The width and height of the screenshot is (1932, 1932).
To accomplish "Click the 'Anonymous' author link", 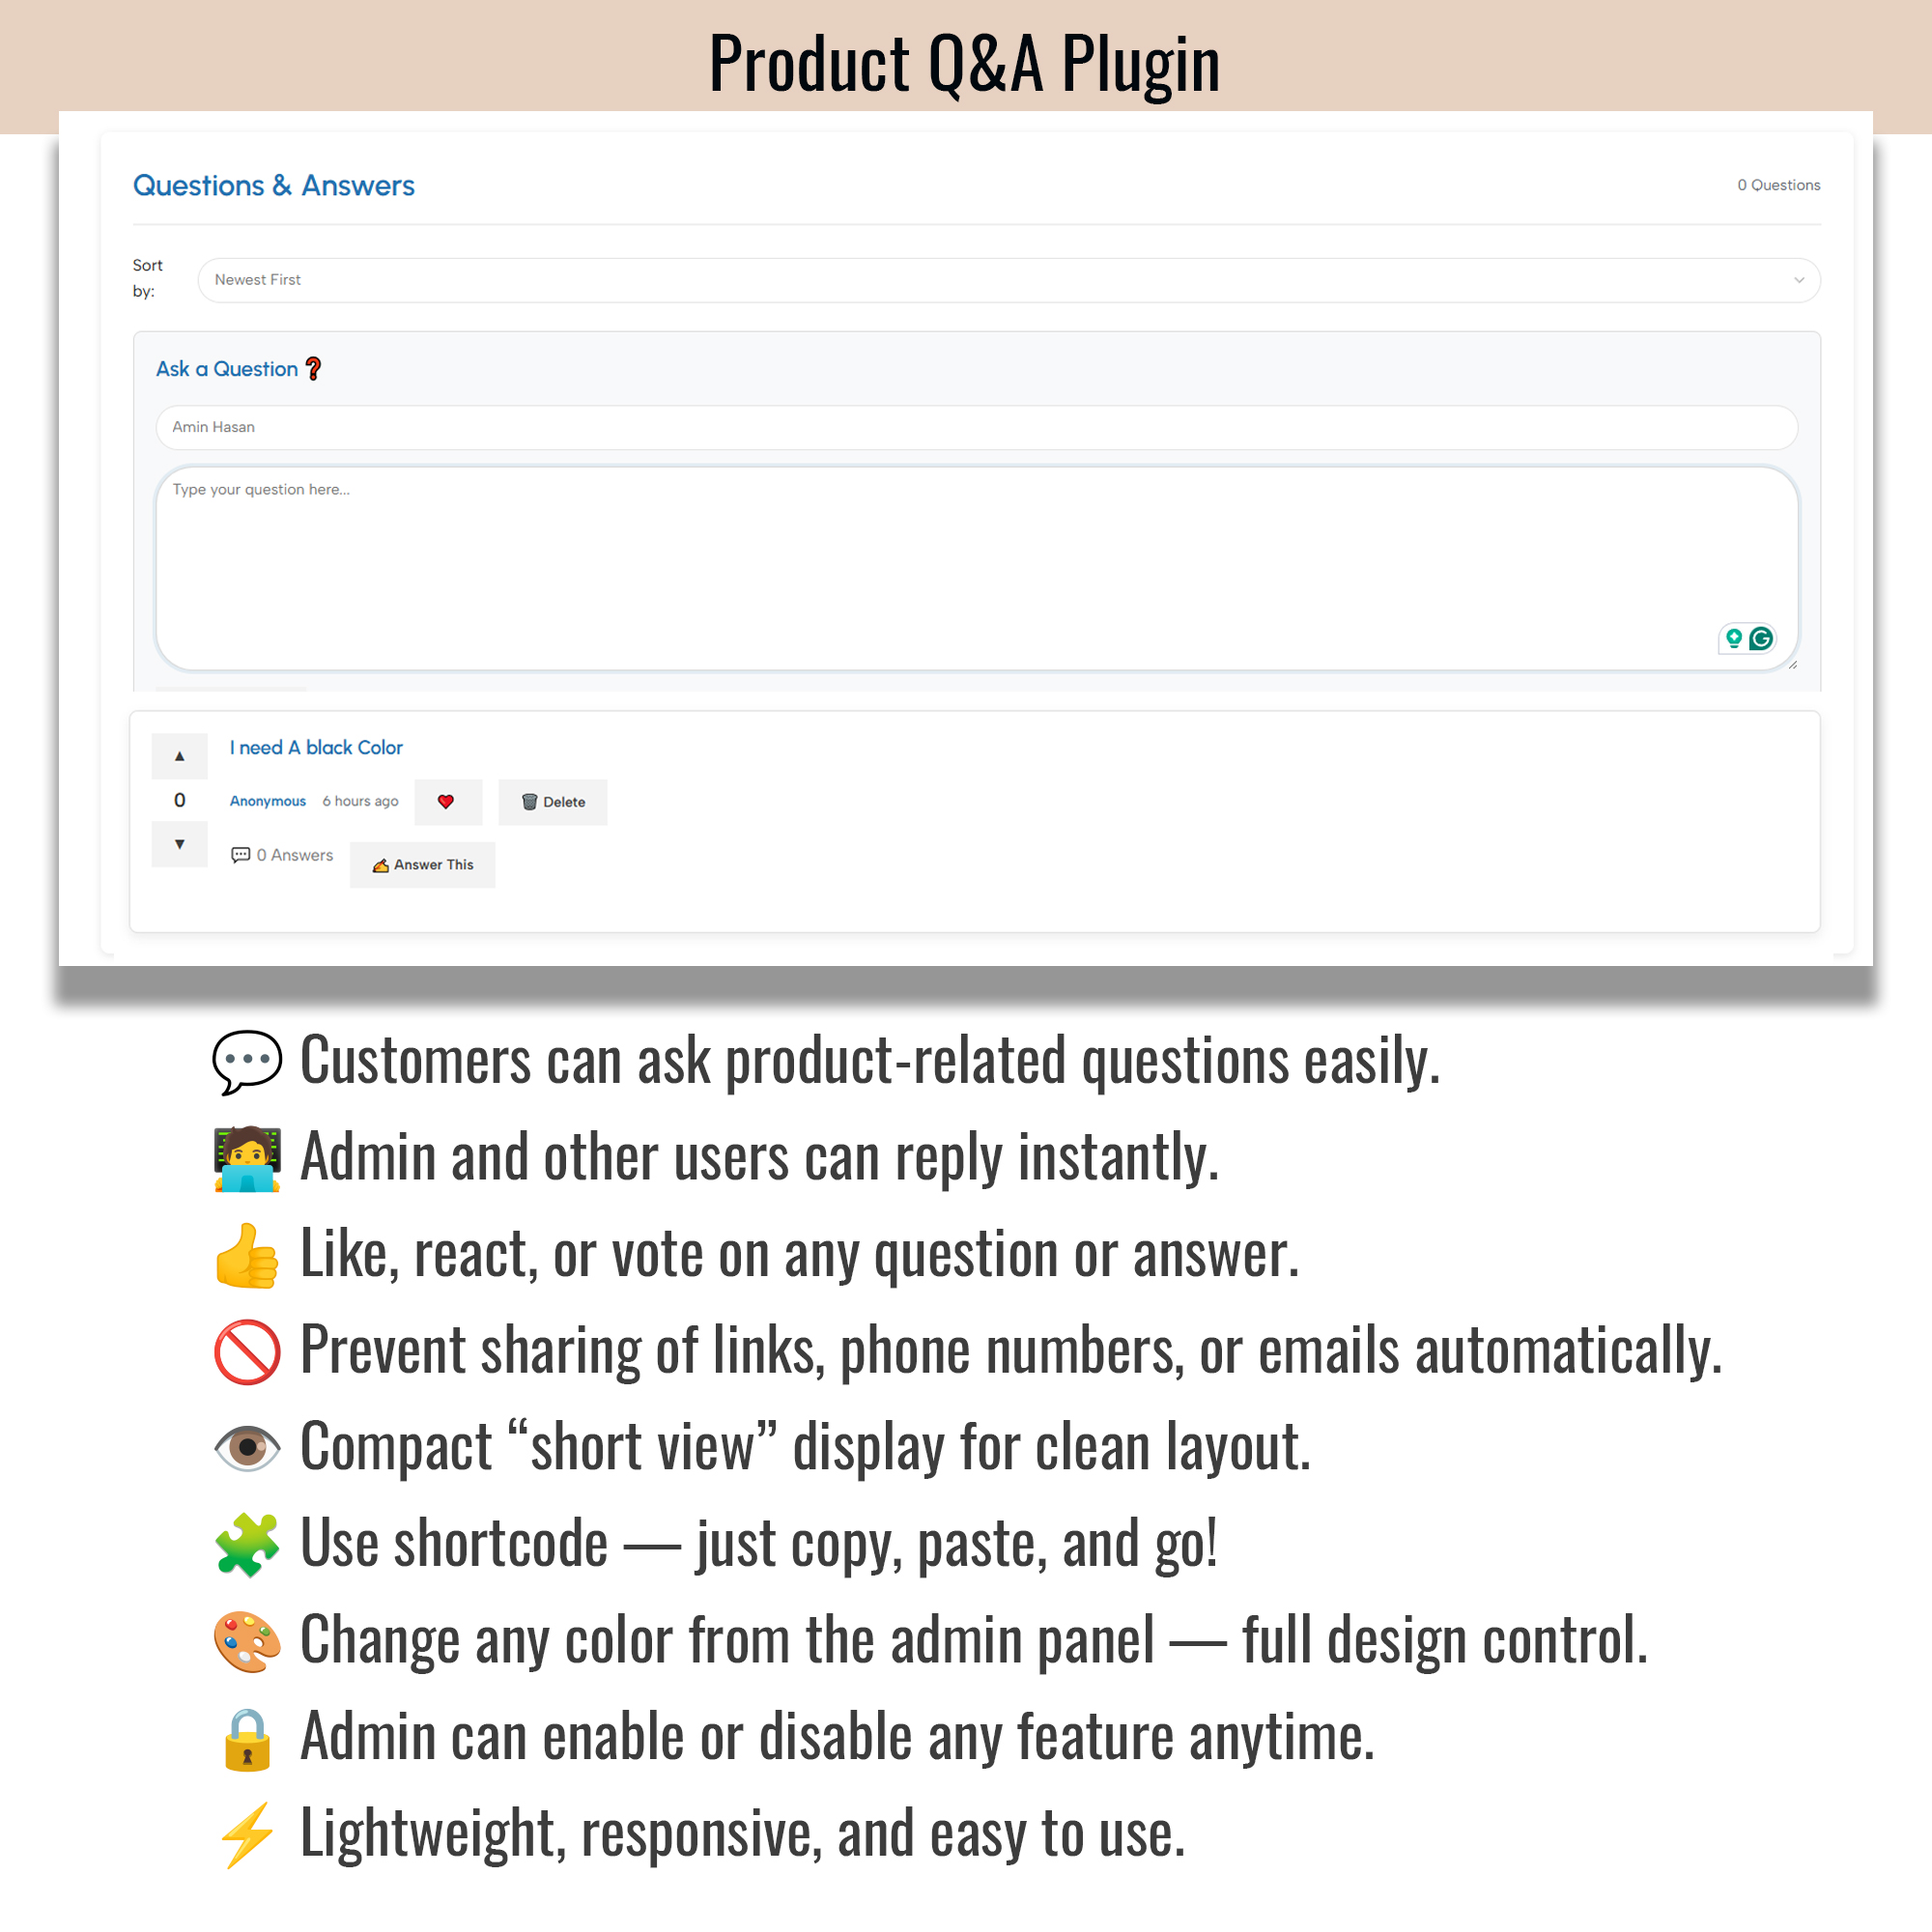I will pos(268,802).
